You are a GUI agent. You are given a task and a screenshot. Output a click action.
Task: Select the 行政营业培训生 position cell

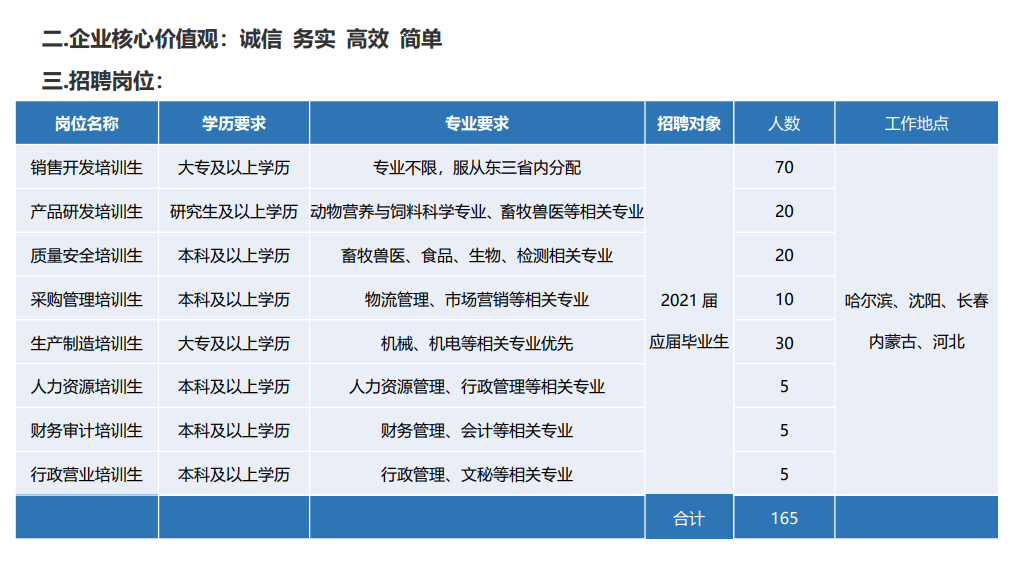click(x=87, y=475)
